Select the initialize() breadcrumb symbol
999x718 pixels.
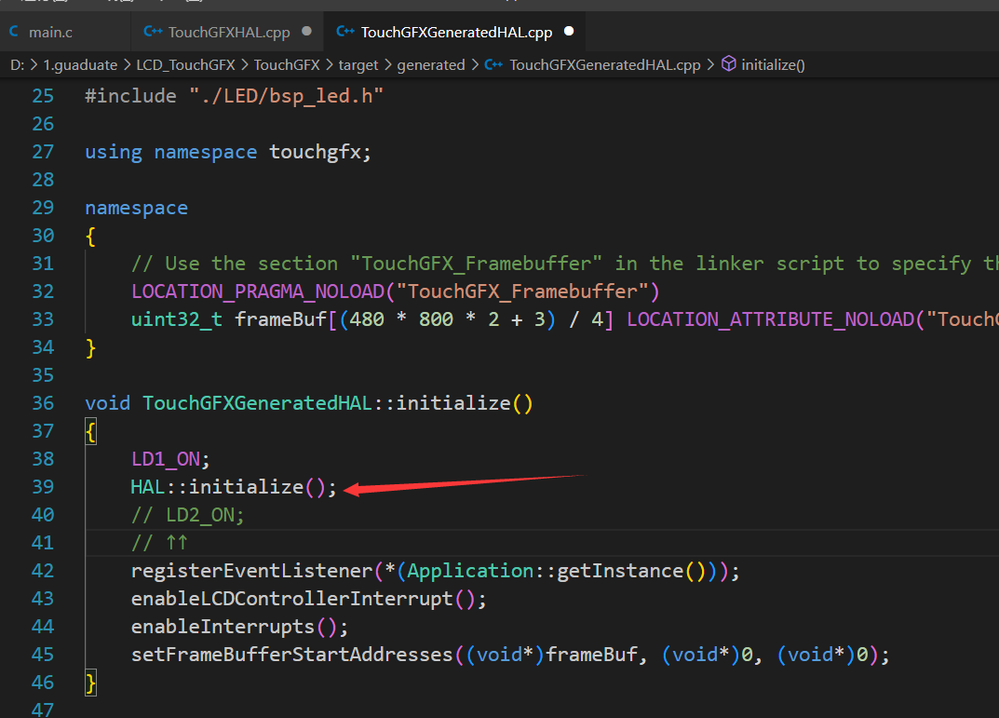[773, 65]
